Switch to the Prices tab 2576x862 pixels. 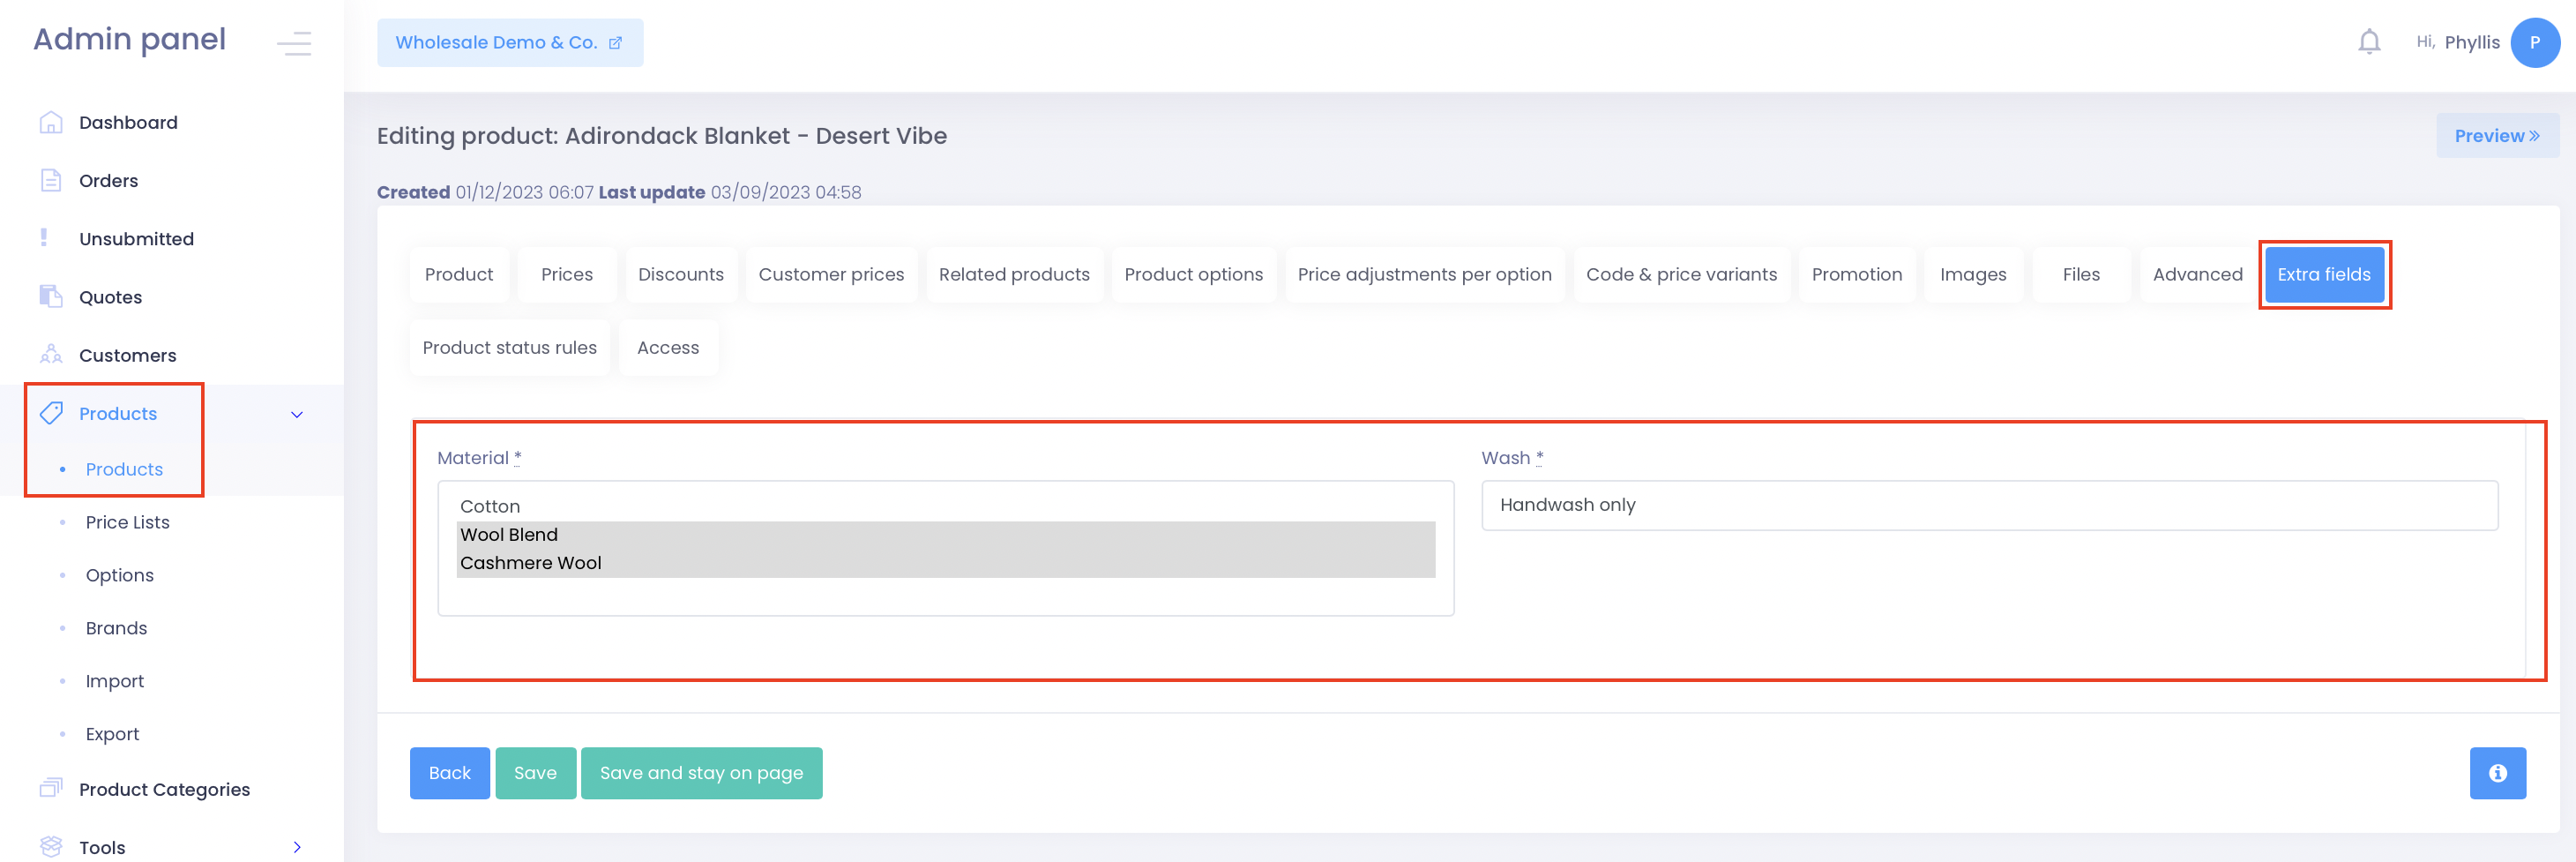(x=566, y=274)
